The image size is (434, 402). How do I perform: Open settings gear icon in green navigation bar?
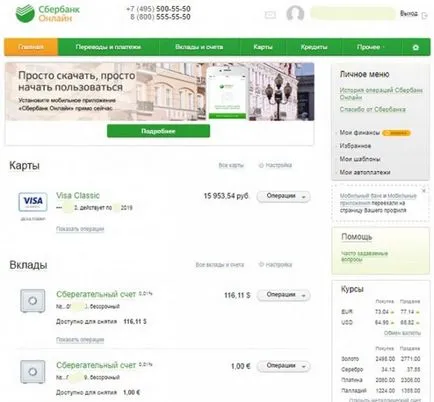[x=416, y=47]
